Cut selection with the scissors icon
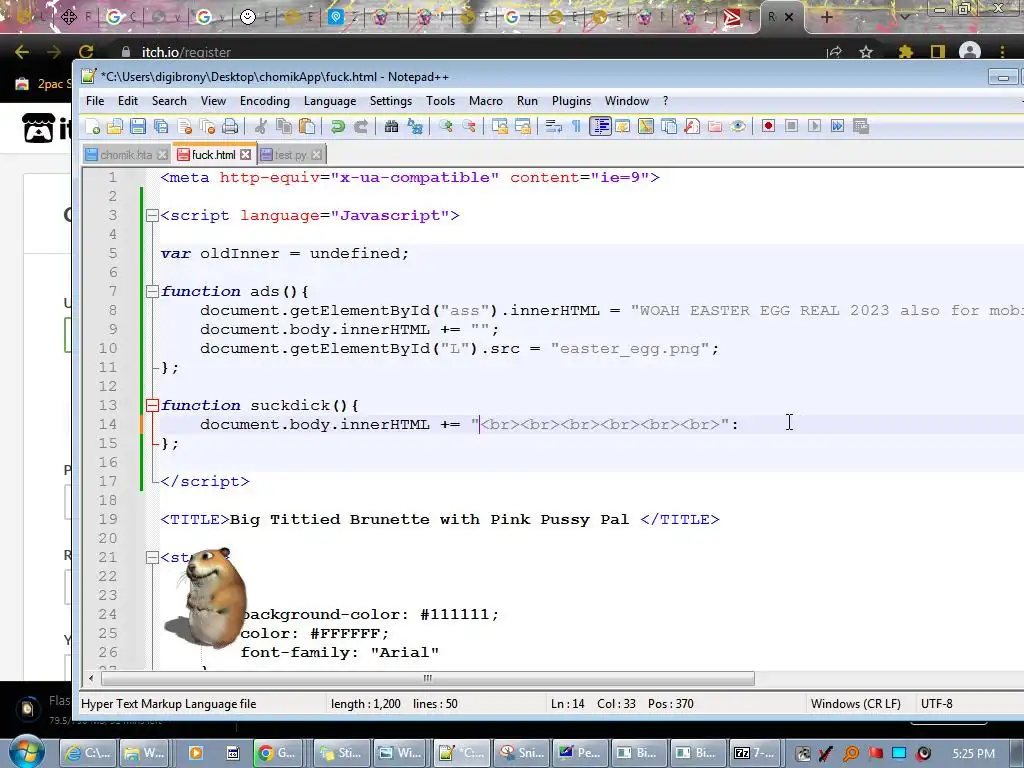This screenshot has width=1024, height=768. click(261, 126)
